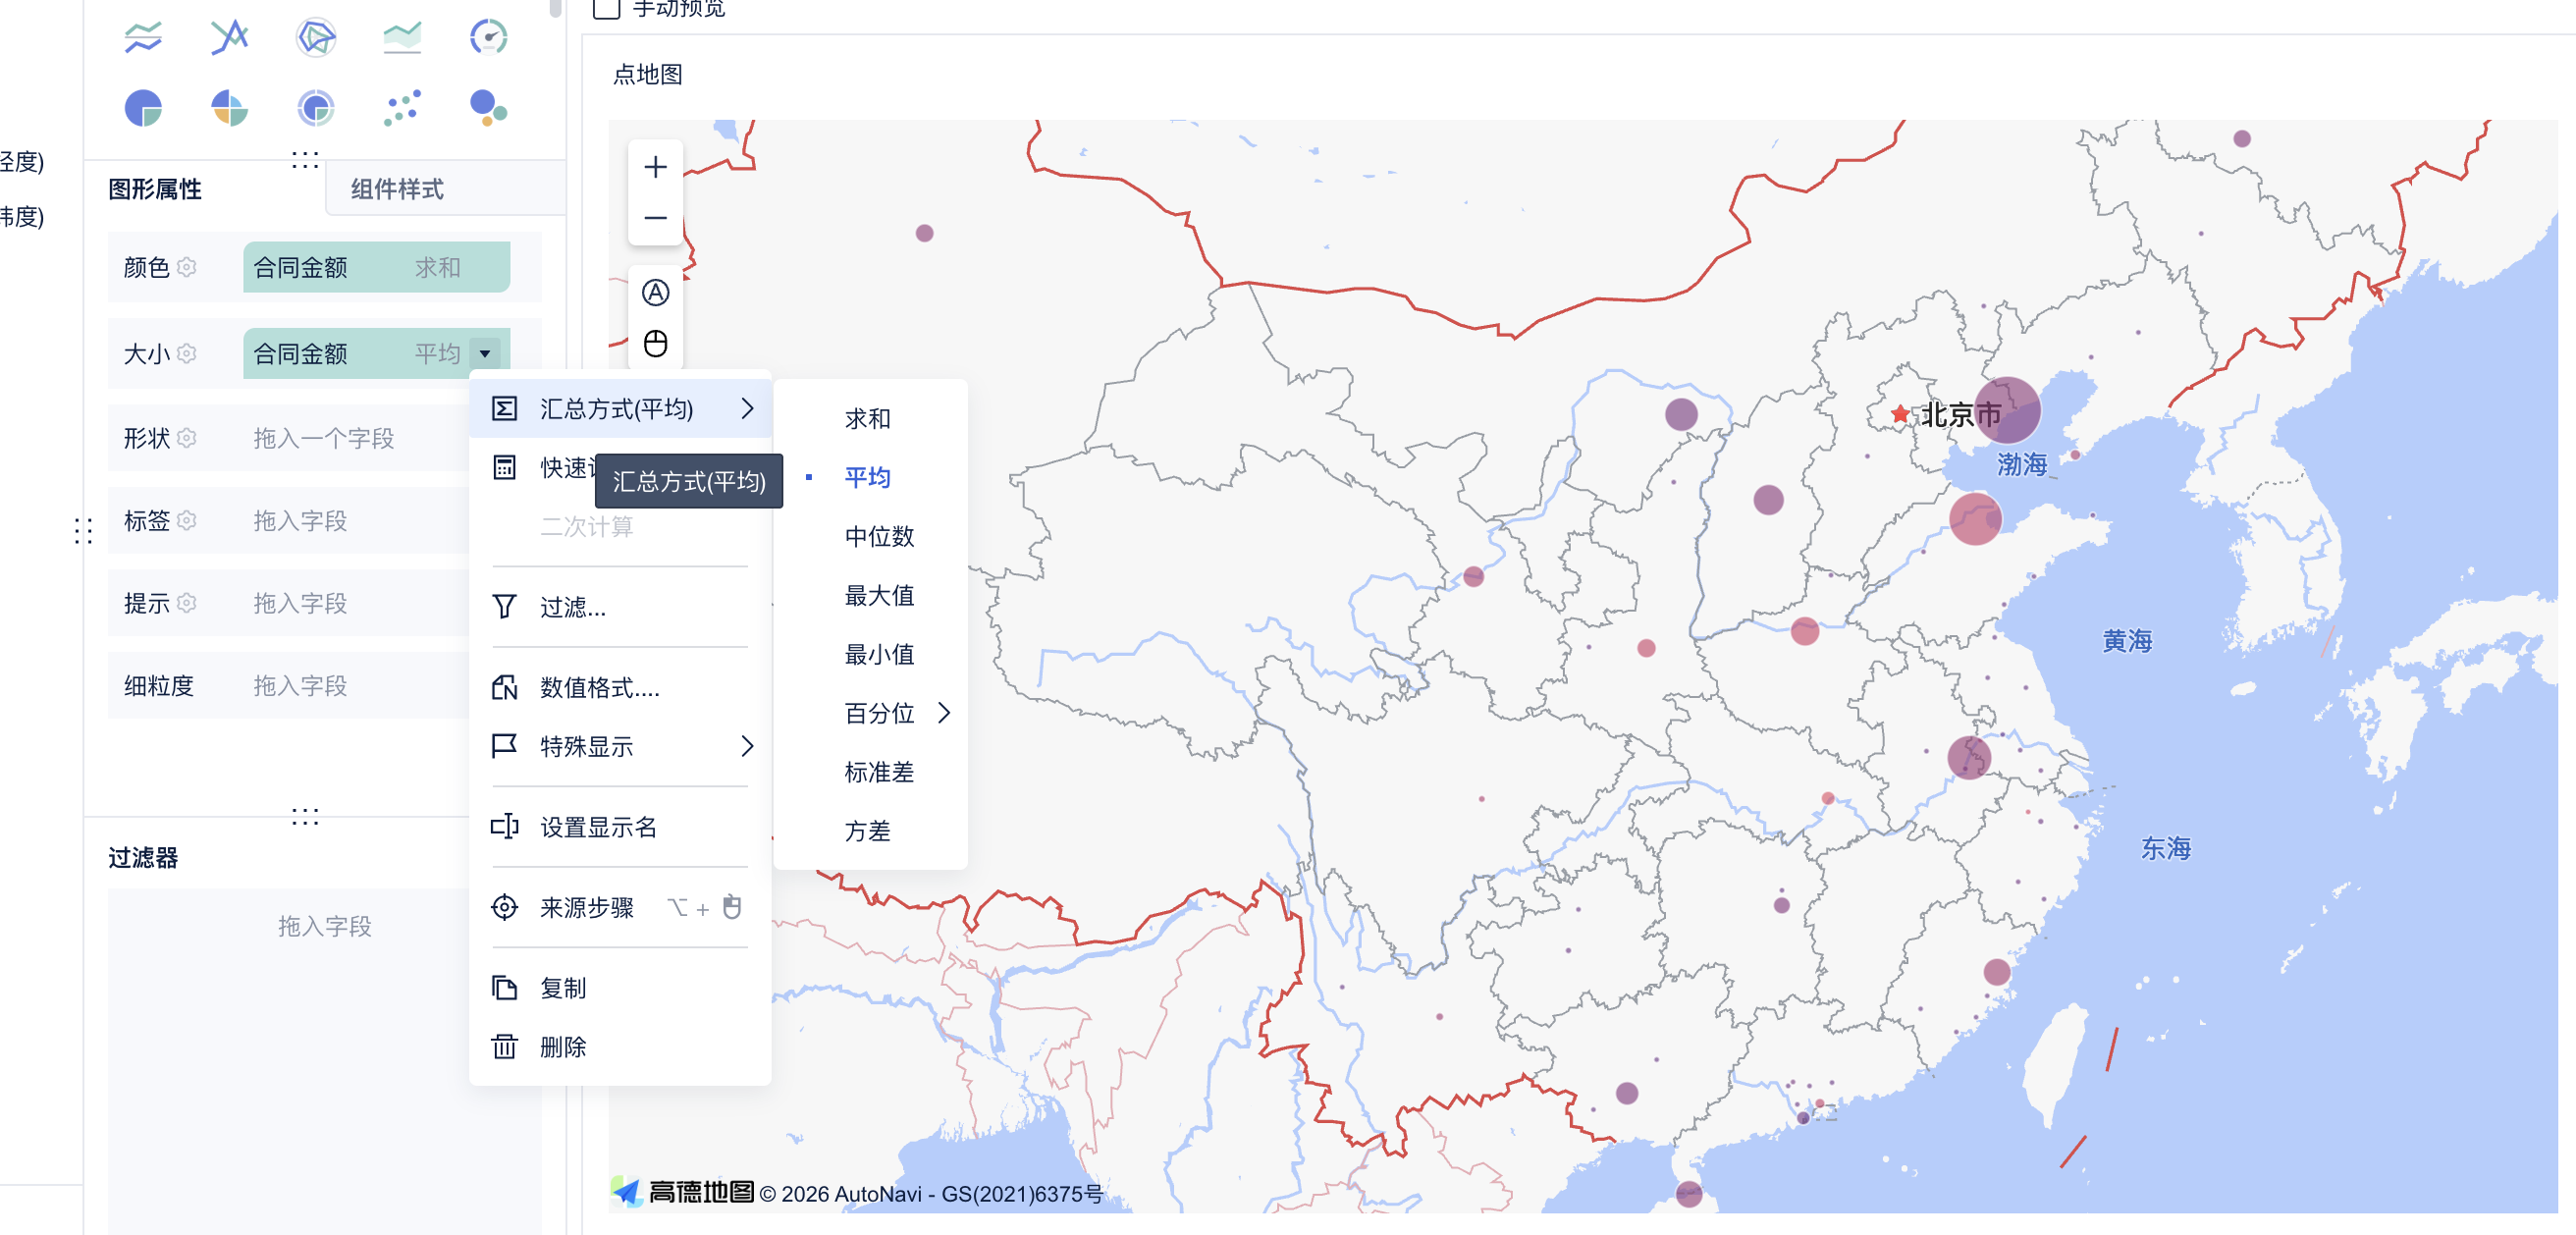The image size is (2576, 1235).
Task: Click 设置显示名 menu entry
Action: [x=598, y=827]
